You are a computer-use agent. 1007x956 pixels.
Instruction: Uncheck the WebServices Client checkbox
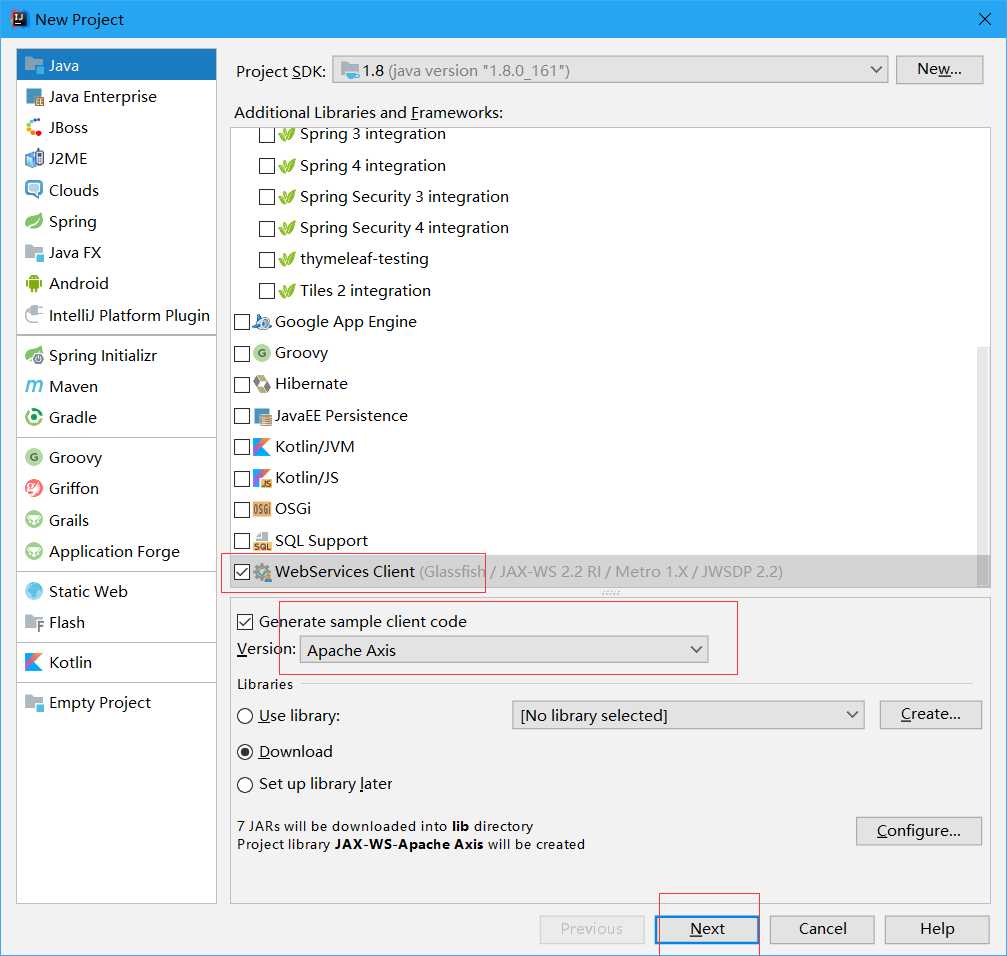[x=242, y=571]
